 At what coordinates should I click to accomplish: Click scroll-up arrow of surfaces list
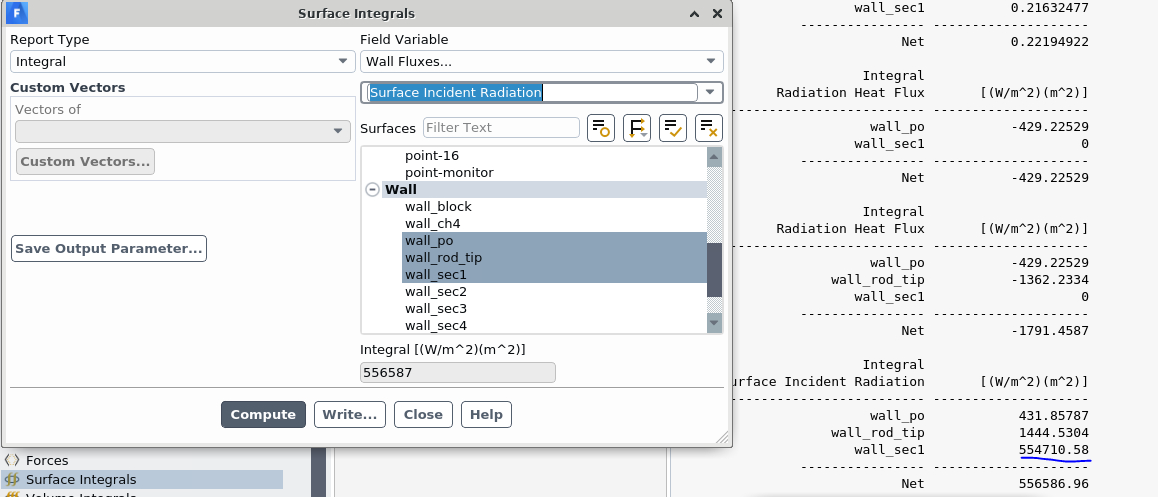tap(714, 157)
